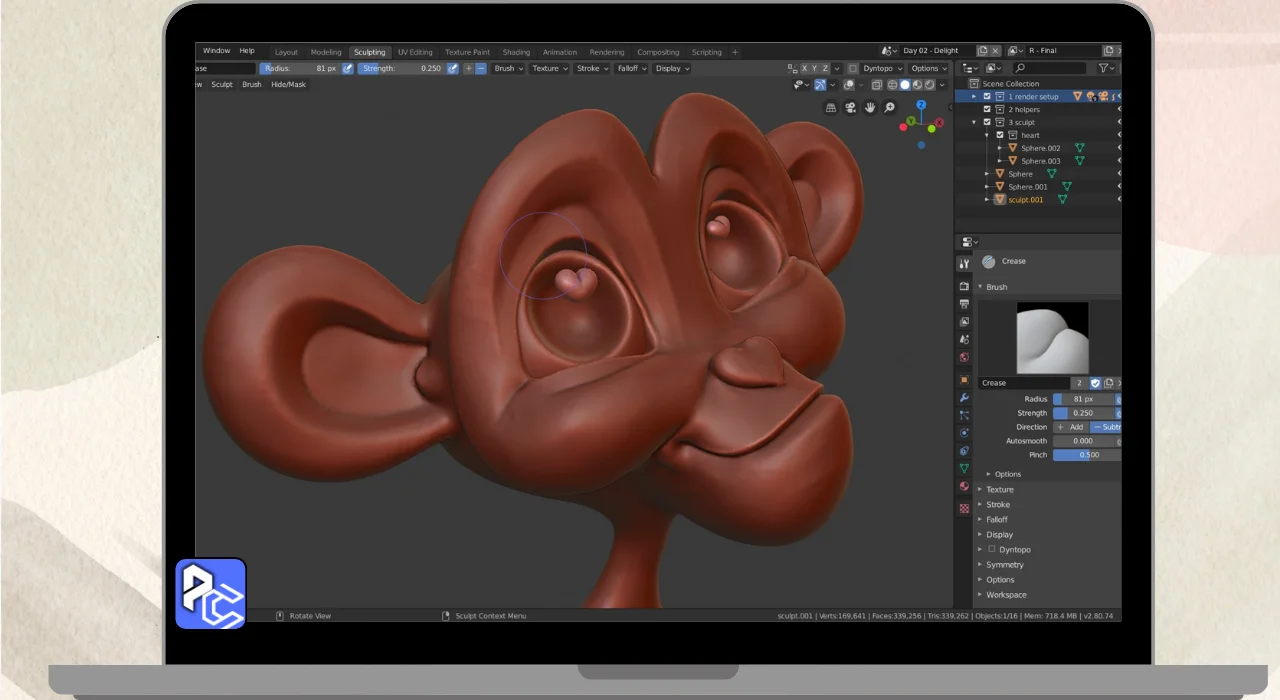Uncheck the '2 helpers' collection checkbox
Image resolution: width=1280 pixels, height=700 pixels.
[x=987, y=110]
